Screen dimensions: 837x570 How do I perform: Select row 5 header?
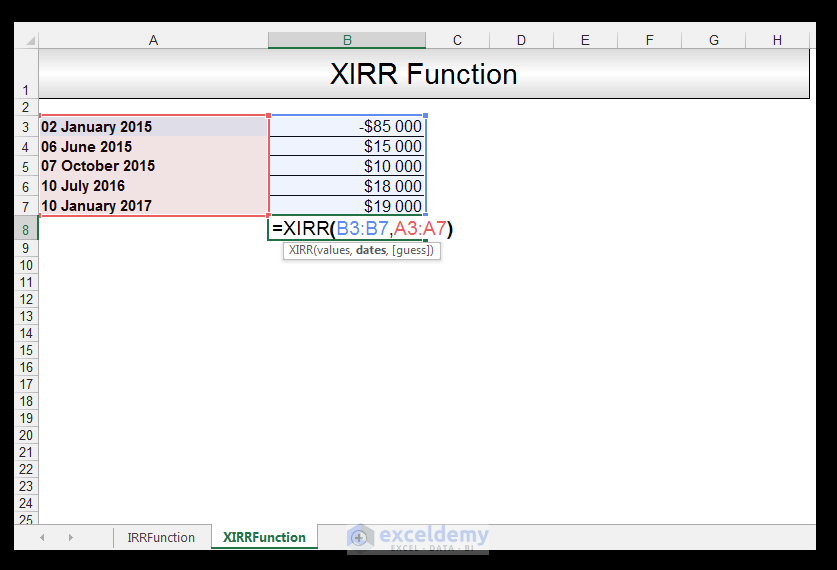pyautogui.click(x=26, y=167)
